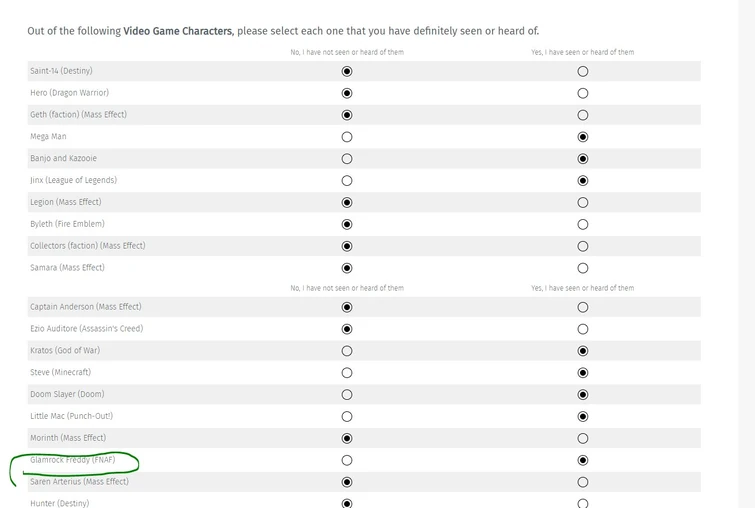Select 'No' for Jinx (League of Legends)
Screen dimensions: 755x508
pyautogui.click(x=347, y=181)
